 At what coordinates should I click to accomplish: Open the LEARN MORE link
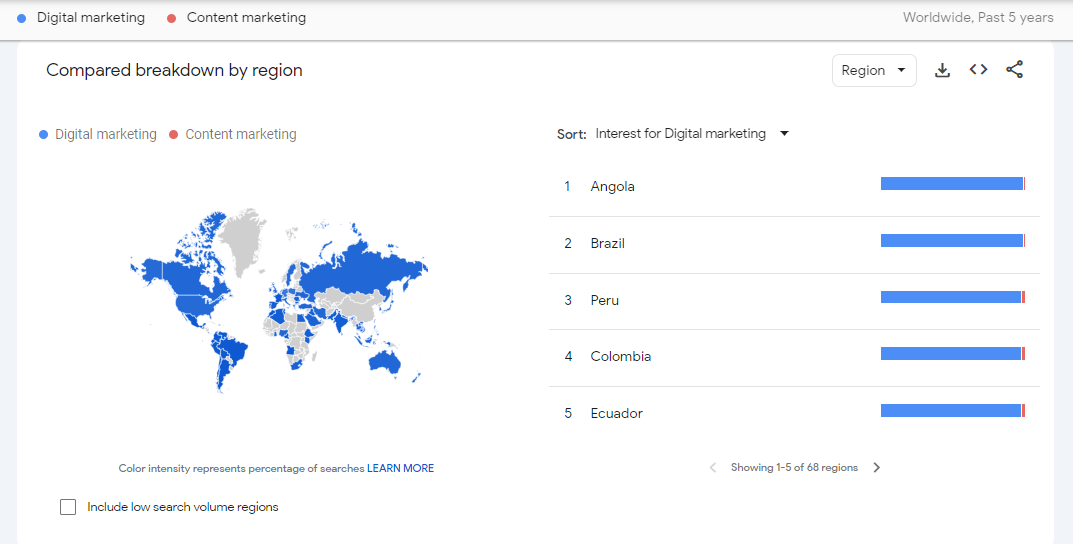click(400, 468)
